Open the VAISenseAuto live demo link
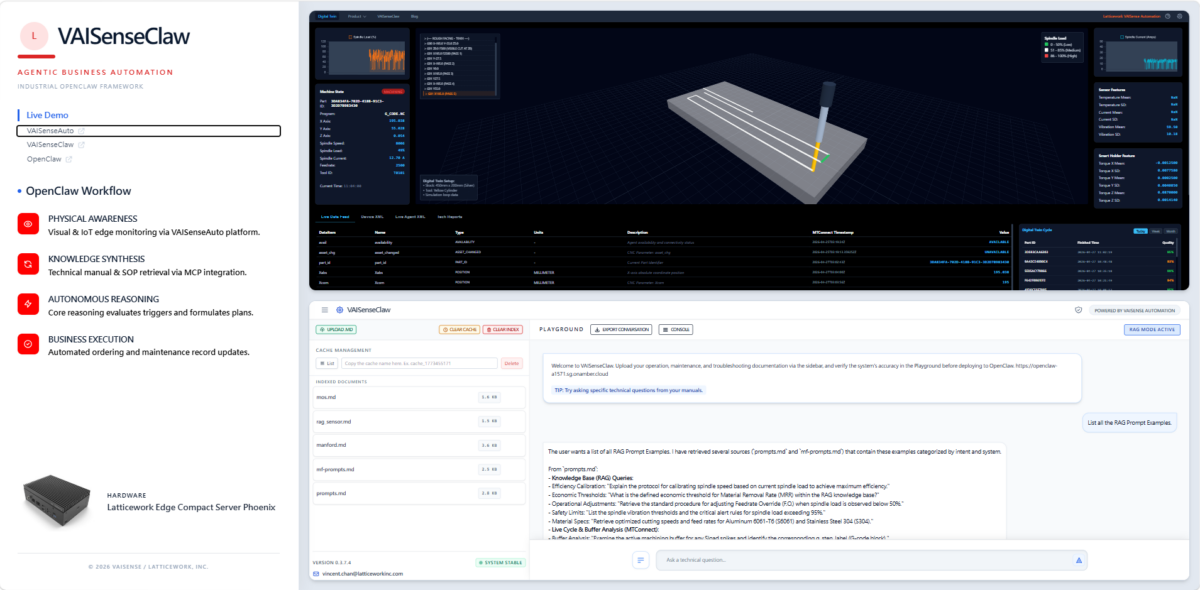The image size is (1200, 590). [x=149, y=131]
